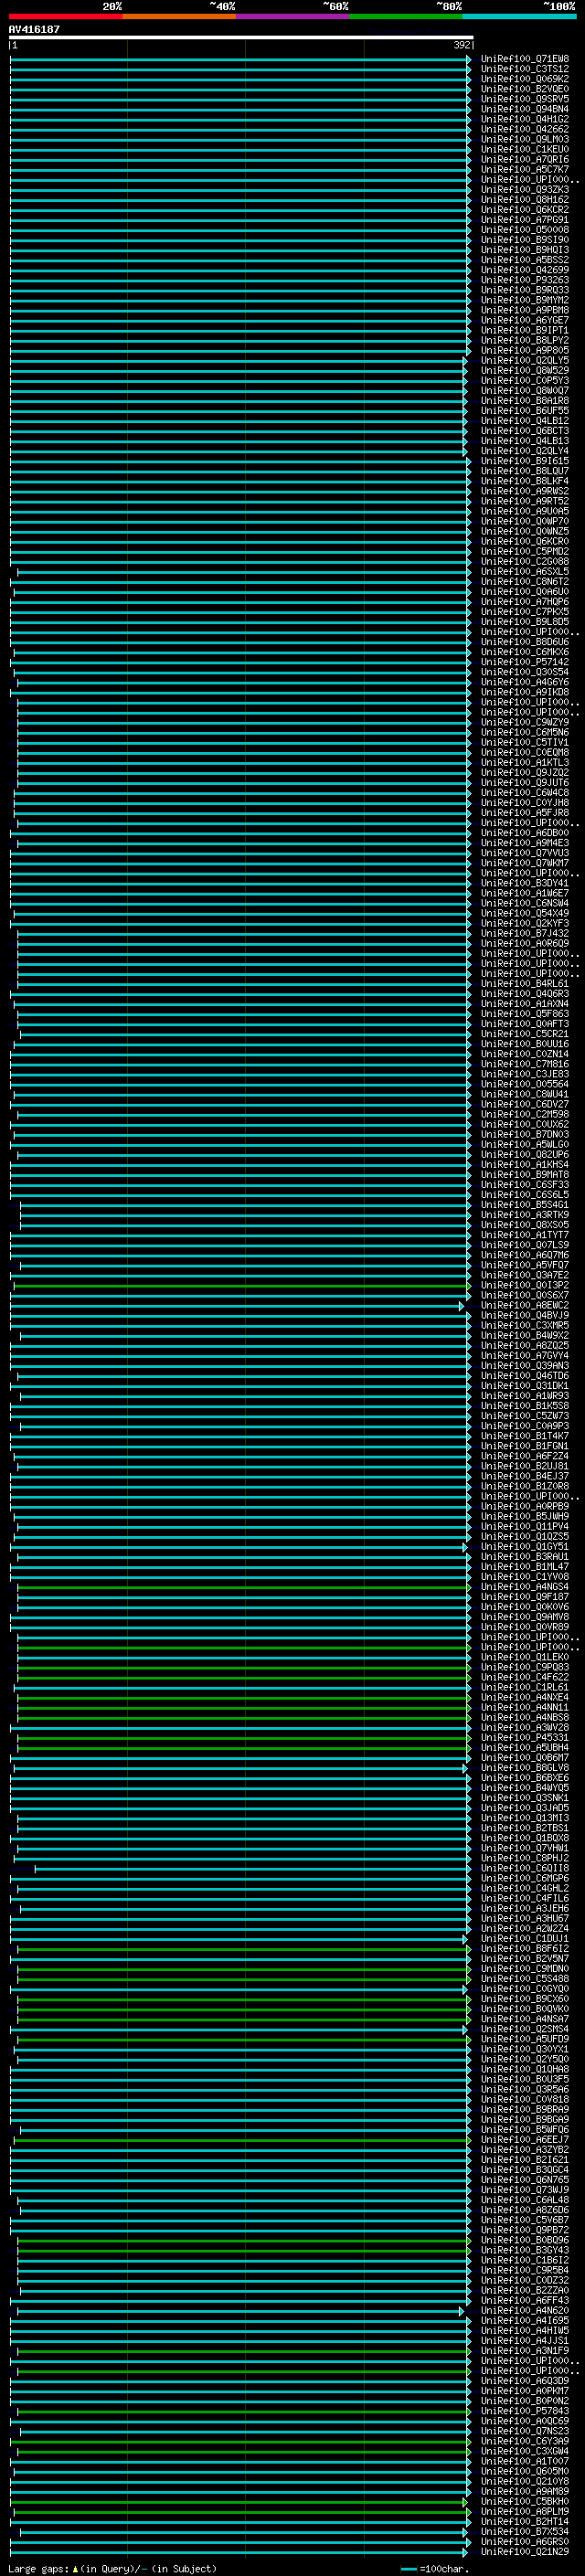Image resolution: width=585 pixels, height=2576 pixels.
Task: Select hit label UniRef100_Q94BN4
Action: [x=525, y=109]
